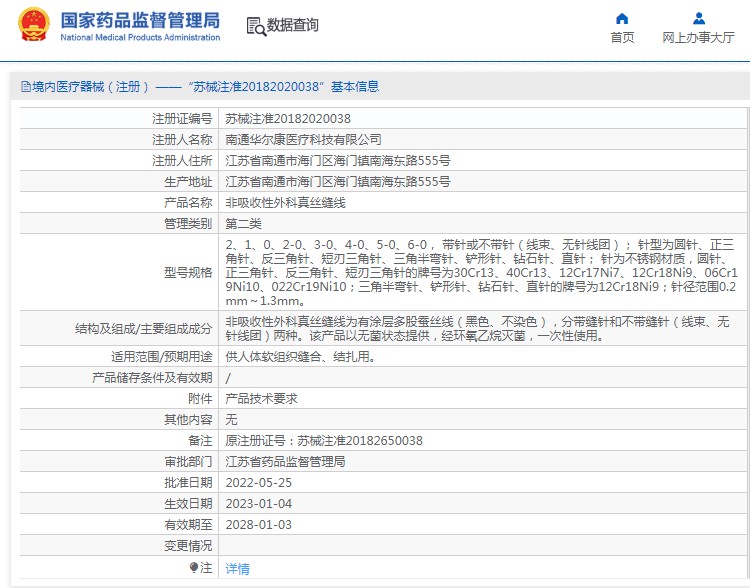The width and height of the screenshot is (750, 588).
Task: Click the national emblem logo
Action: (x=32, y=25)
